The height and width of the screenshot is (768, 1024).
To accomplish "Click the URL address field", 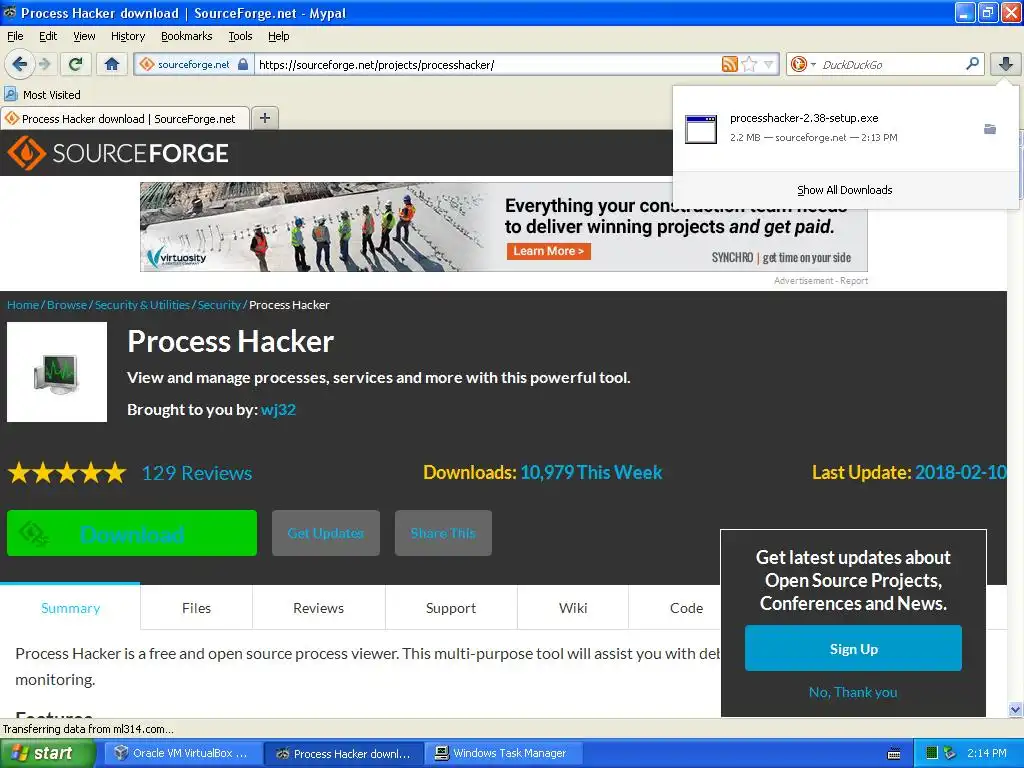I will 487,64.
